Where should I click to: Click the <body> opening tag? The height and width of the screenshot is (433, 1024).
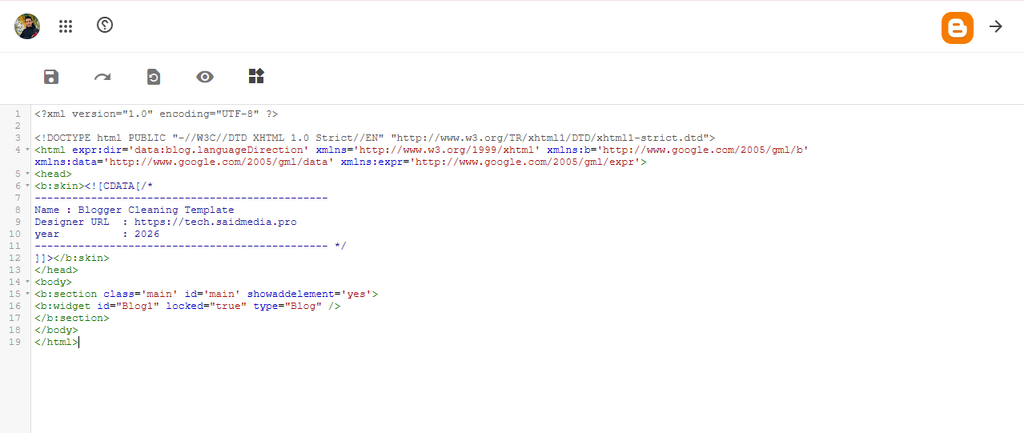tap(53, 282)
